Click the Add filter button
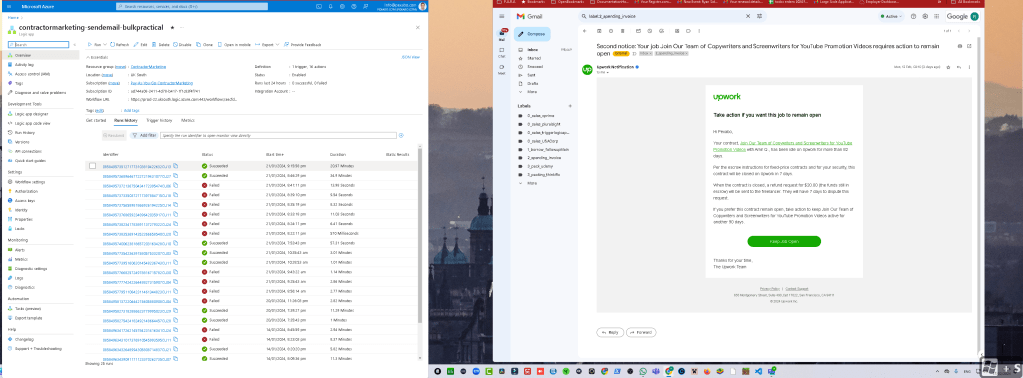 144,135
